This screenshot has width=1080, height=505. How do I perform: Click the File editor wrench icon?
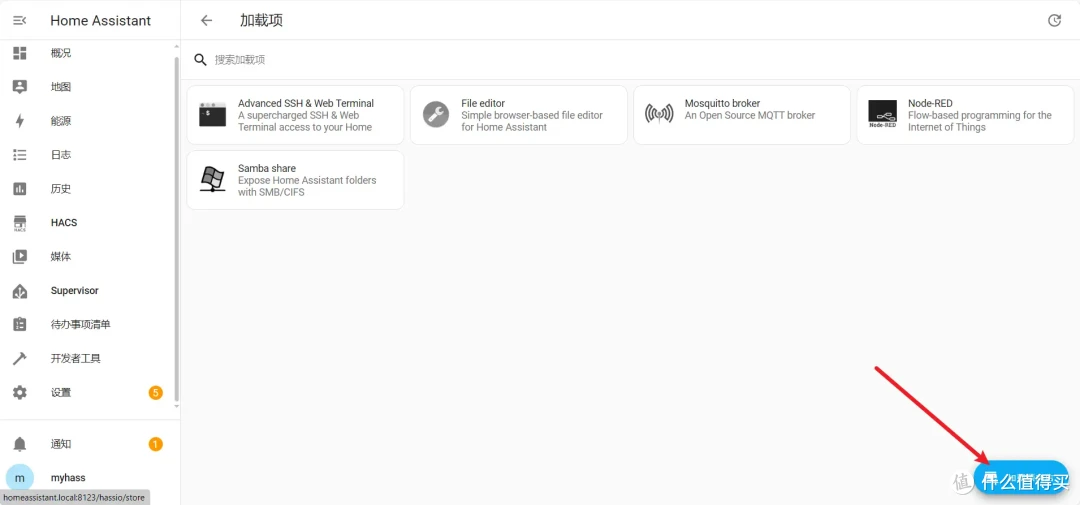435,114
